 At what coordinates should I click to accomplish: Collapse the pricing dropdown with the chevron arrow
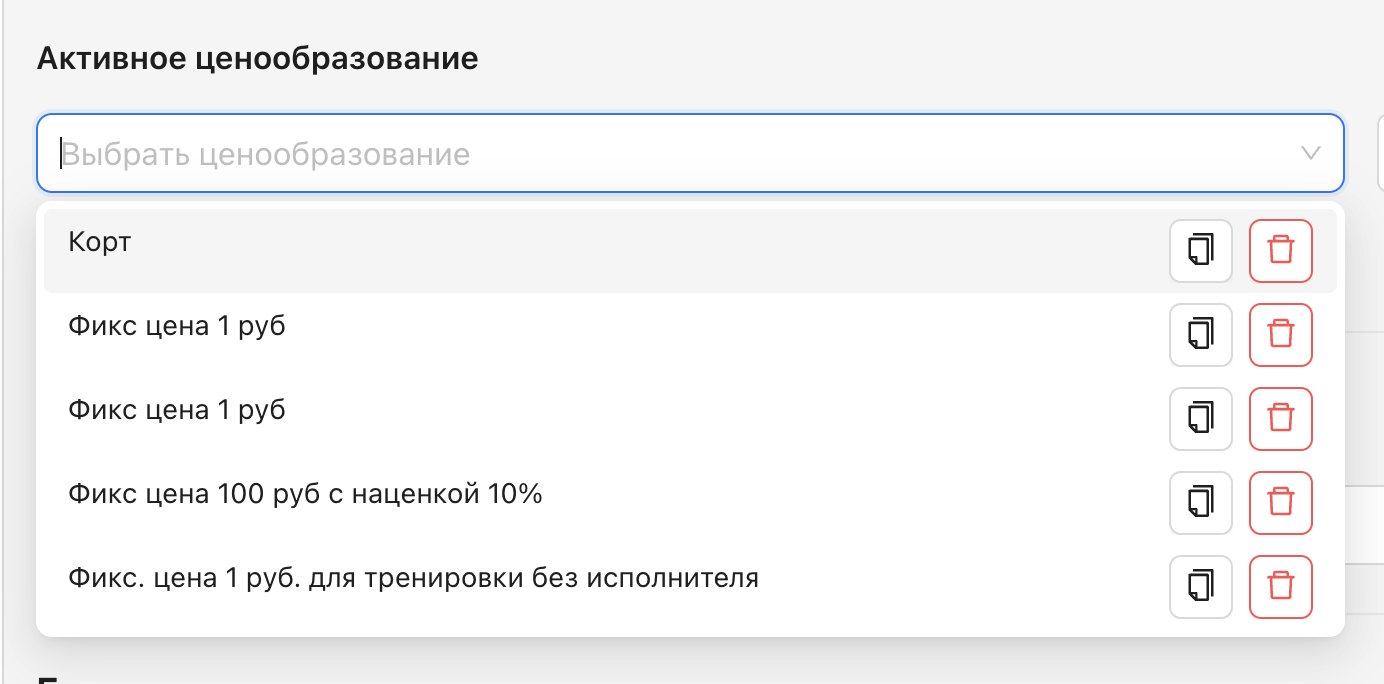[x=1310, y=154]
